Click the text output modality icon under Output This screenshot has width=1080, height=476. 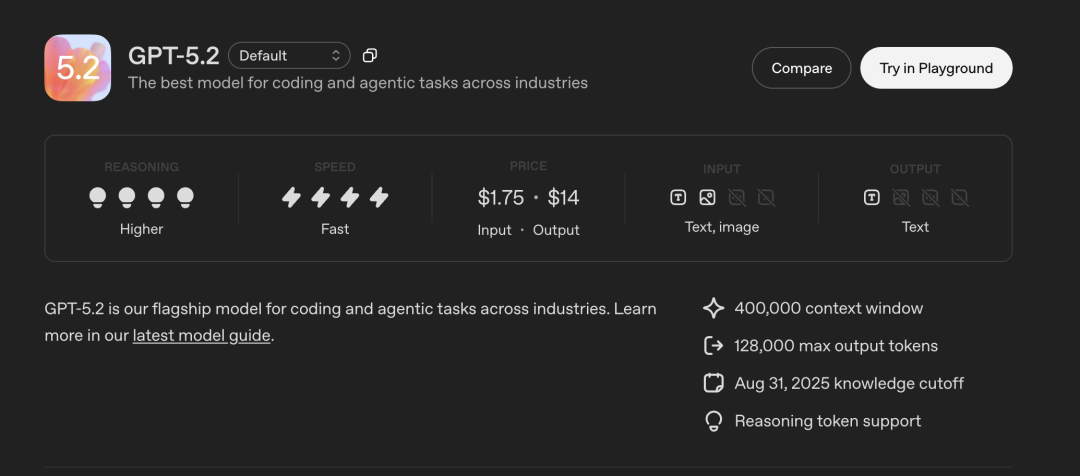[x=871, y=198]
